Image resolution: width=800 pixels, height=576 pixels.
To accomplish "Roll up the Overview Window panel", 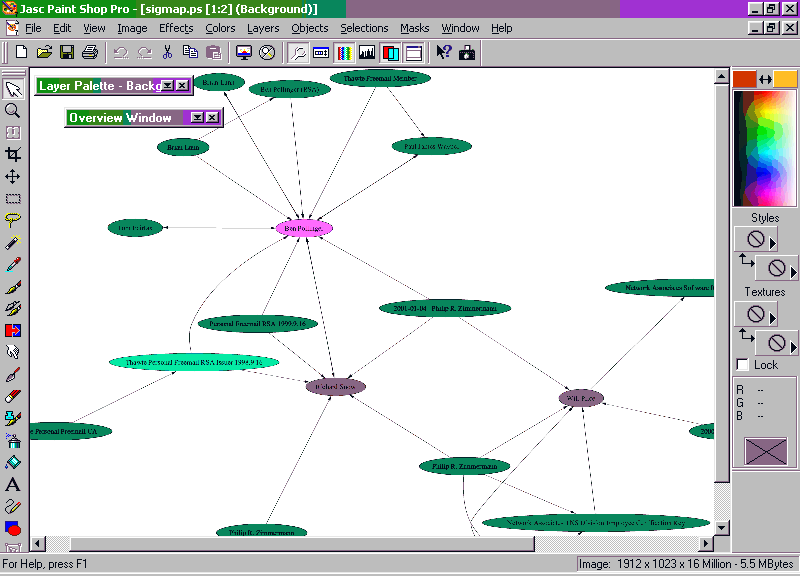I will [197, 118].
